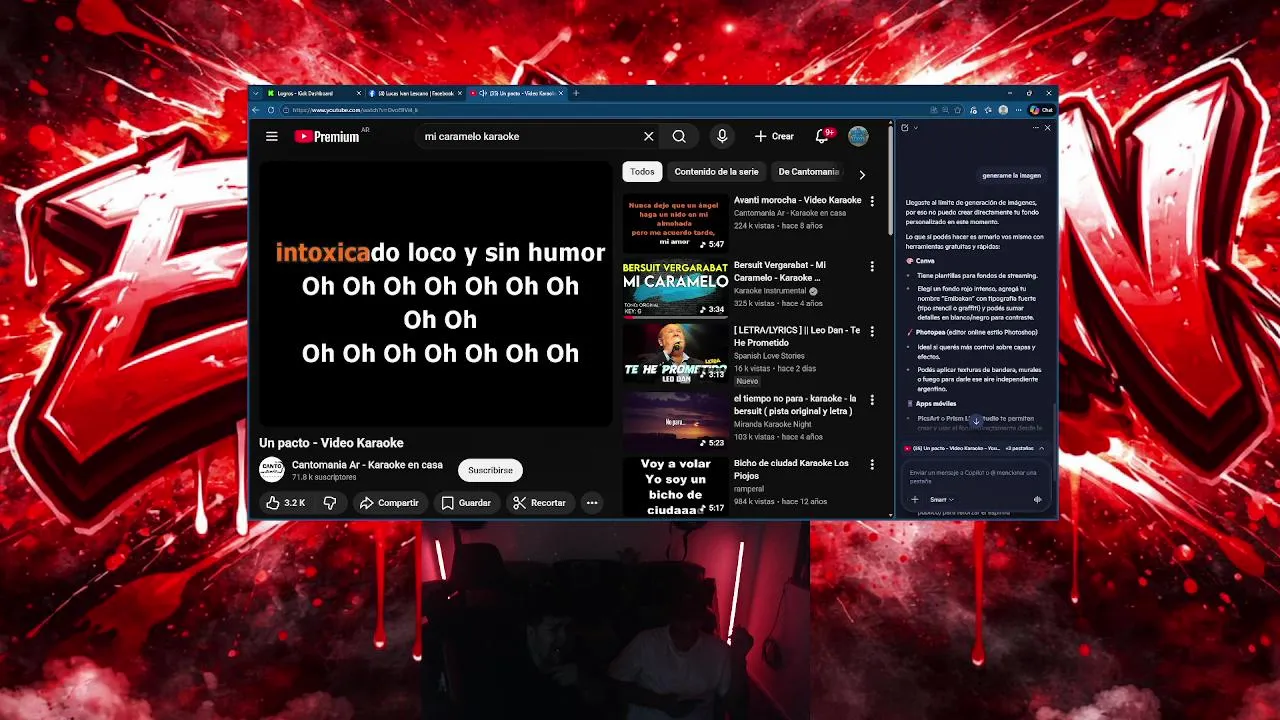Viewport: 1280px width, 720px height.
Task: Start a new Copilot chat with compose icon
Action: pyautogui.click(x=904, y=128)
